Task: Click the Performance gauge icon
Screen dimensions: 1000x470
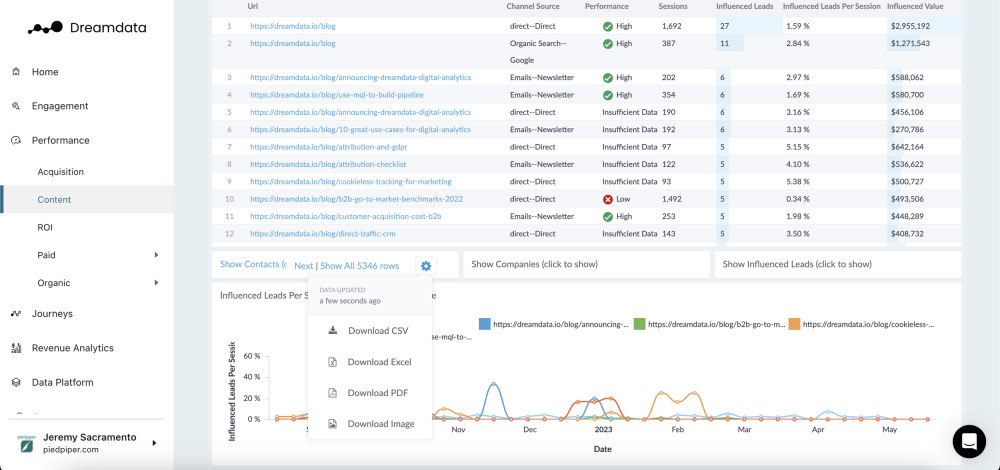Action: click(17, 140)
